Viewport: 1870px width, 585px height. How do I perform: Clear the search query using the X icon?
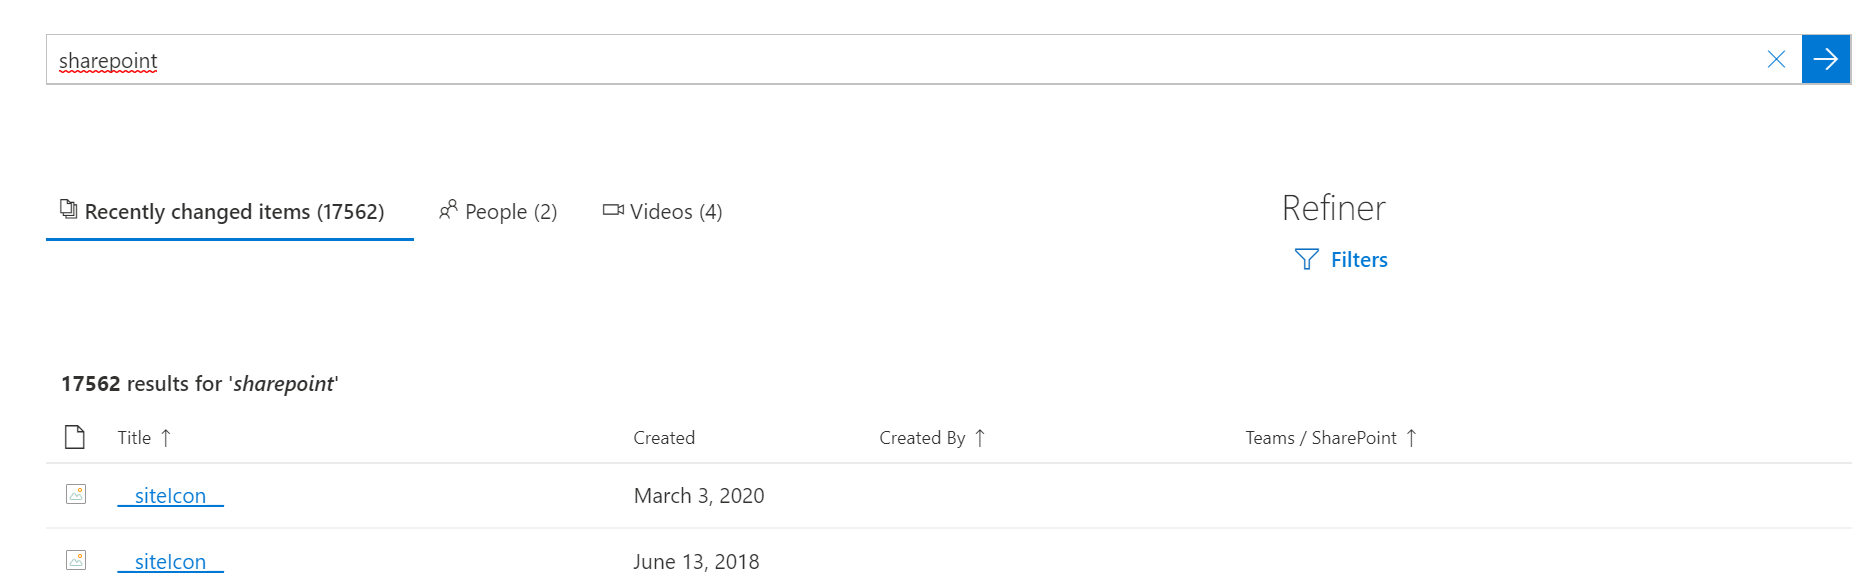click(x=1777, y=59)
